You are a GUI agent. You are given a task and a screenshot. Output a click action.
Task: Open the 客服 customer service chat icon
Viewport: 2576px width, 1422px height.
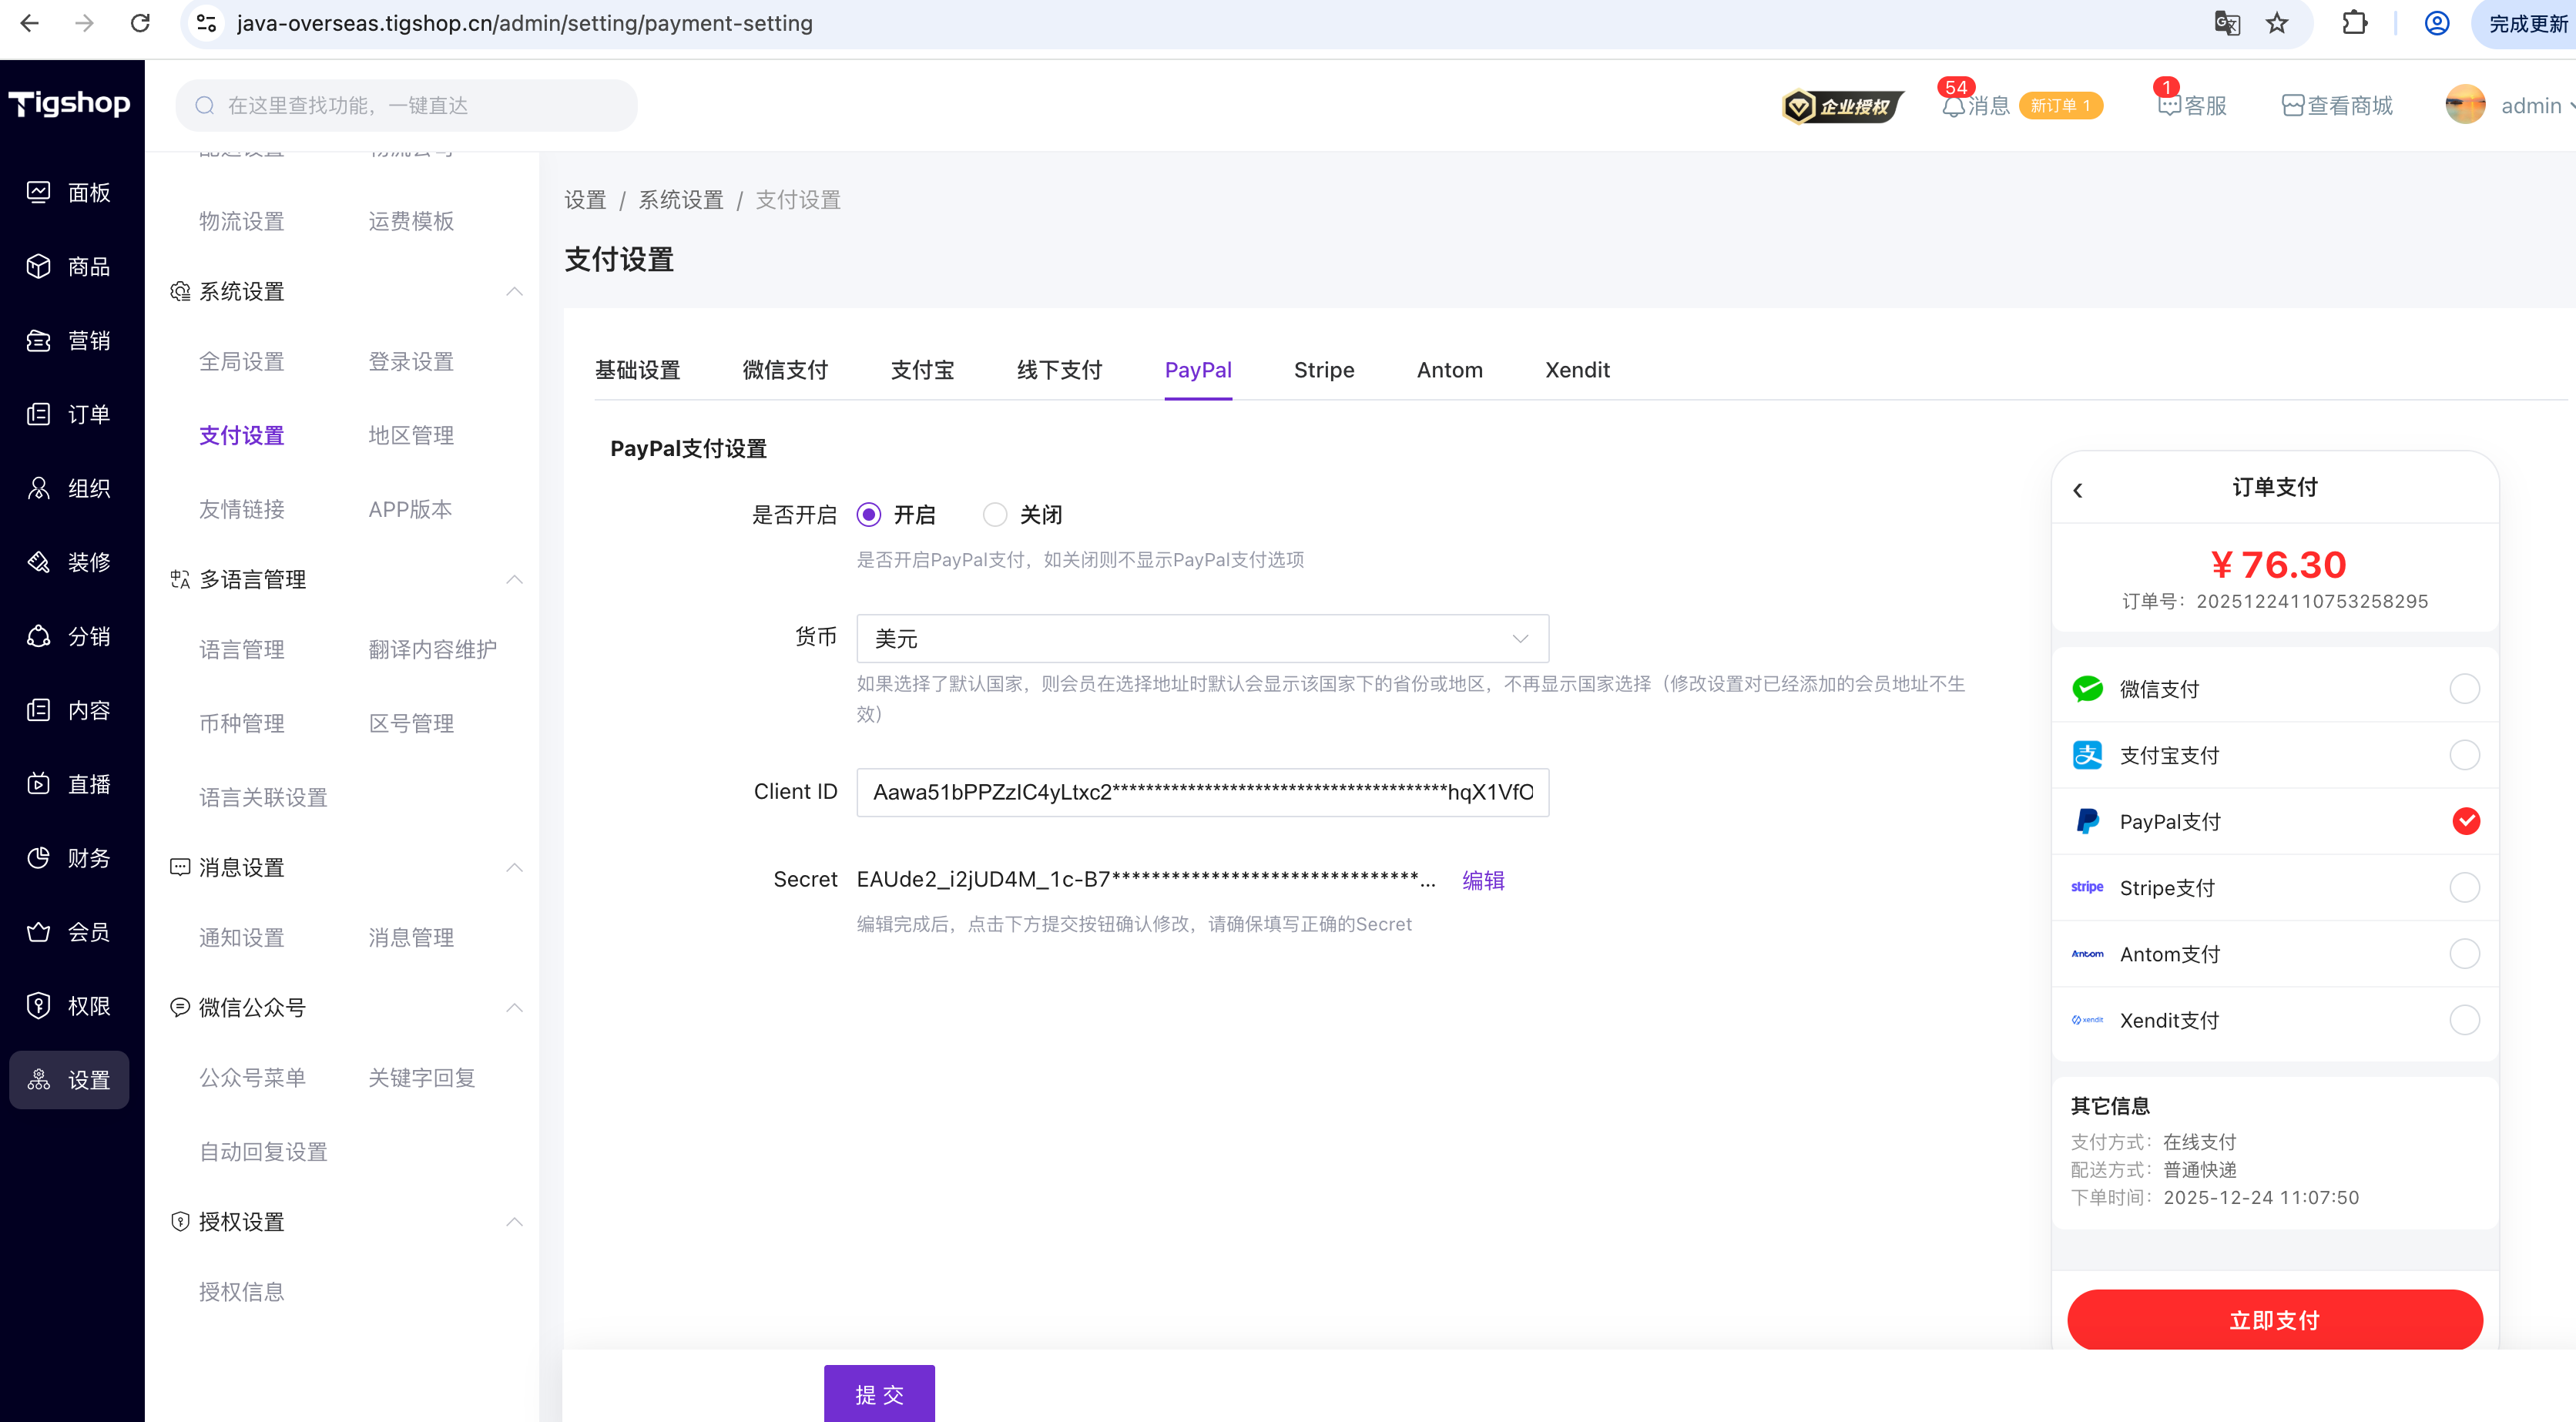(x=2168, y=106)
